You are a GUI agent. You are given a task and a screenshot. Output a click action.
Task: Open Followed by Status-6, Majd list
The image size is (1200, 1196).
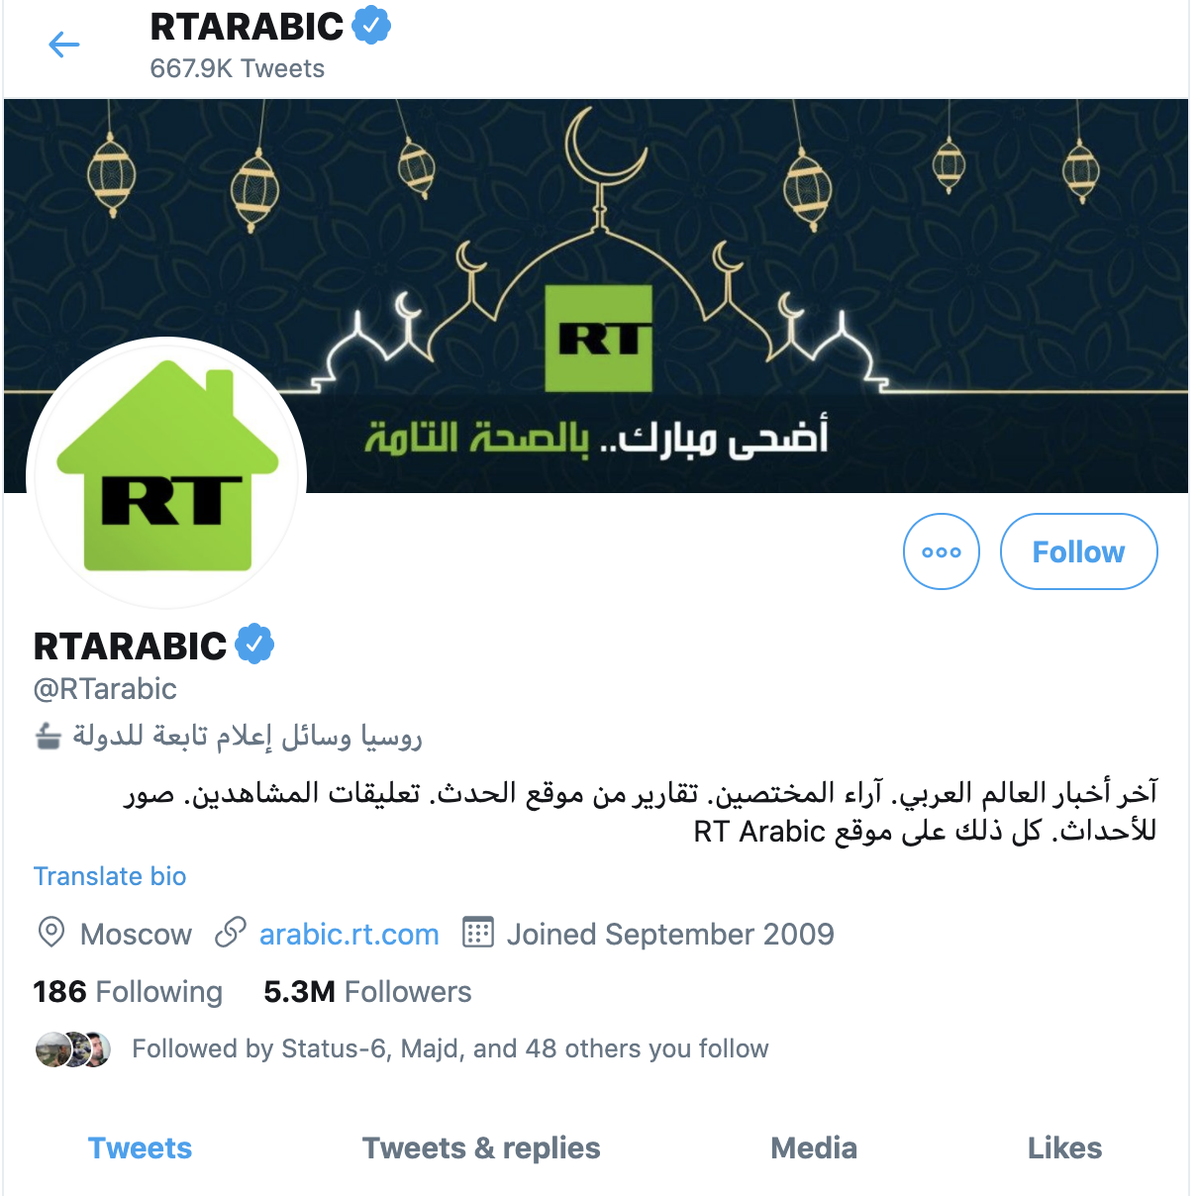point(450,1048)
